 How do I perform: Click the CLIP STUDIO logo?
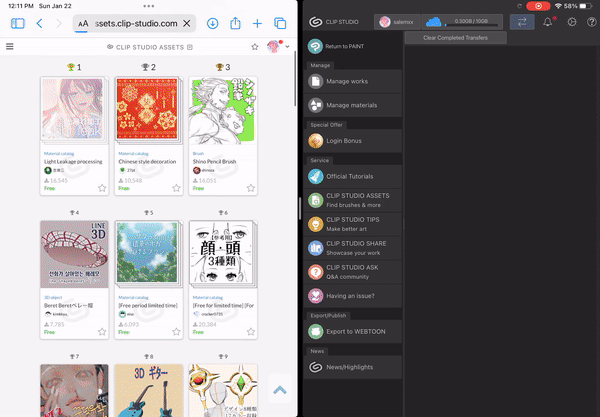coord(334,22)
